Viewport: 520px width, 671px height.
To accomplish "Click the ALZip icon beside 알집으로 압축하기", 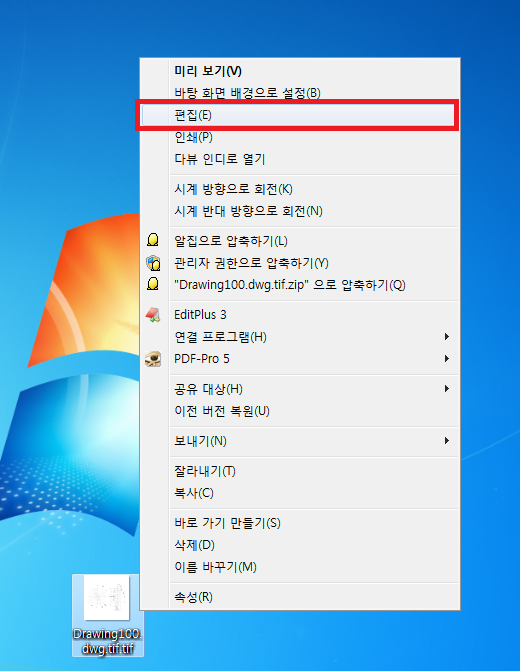I will 153,240.
